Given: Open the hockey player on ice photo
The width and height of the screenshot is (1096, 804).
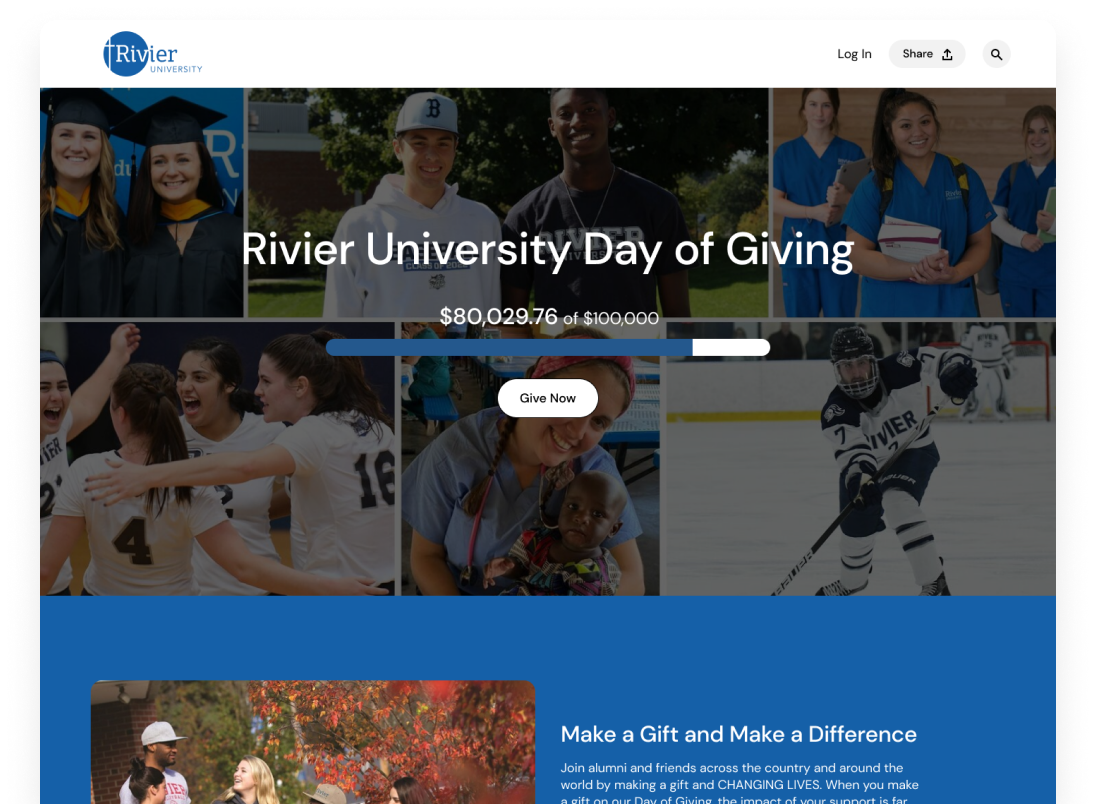Looking at the screenshot, I should (x=858, y=459).
